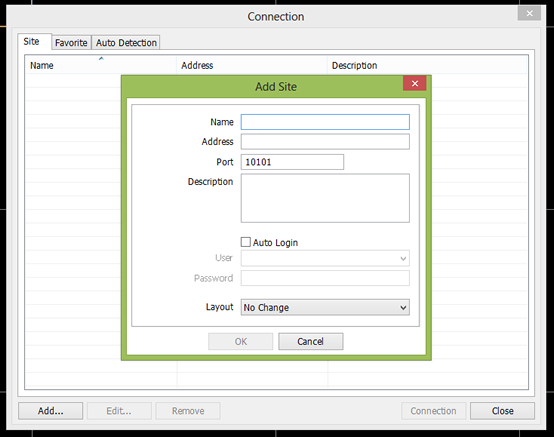Close the Connection window with X icon
The image size is (554, 437).
[529, 13]
